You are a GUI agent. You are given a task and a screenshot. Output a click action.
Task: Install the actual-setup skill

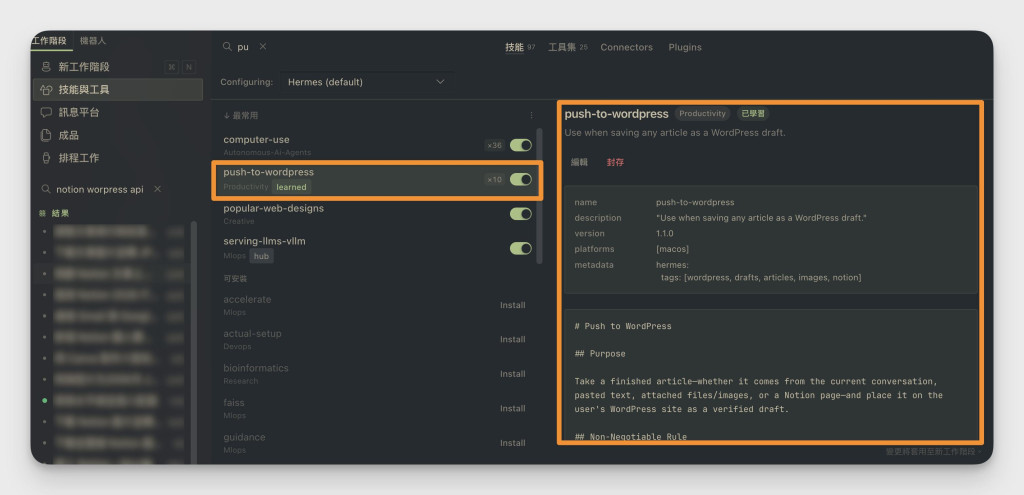tap(513, 339)
